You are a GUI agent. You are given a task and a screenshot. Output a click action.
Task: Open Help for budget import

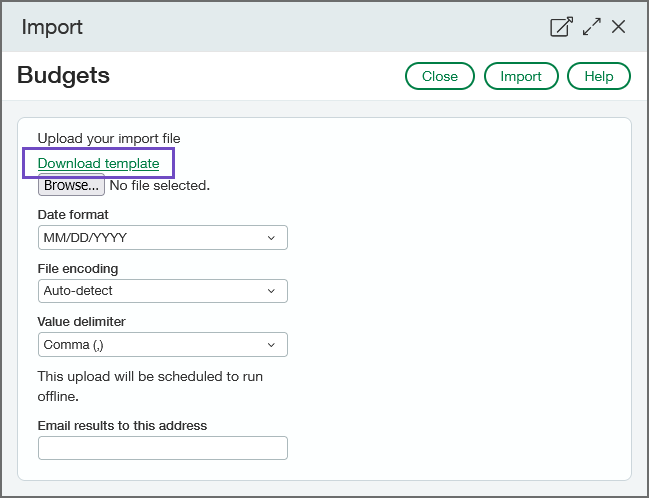coord(598,76)
